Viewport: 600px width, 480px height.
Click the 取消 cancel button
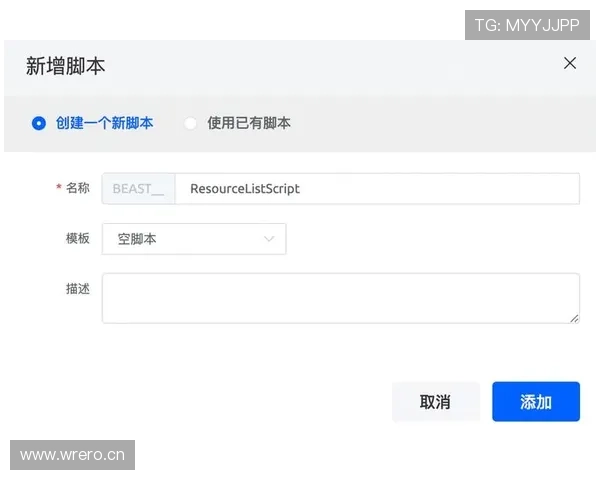[435, 402]
